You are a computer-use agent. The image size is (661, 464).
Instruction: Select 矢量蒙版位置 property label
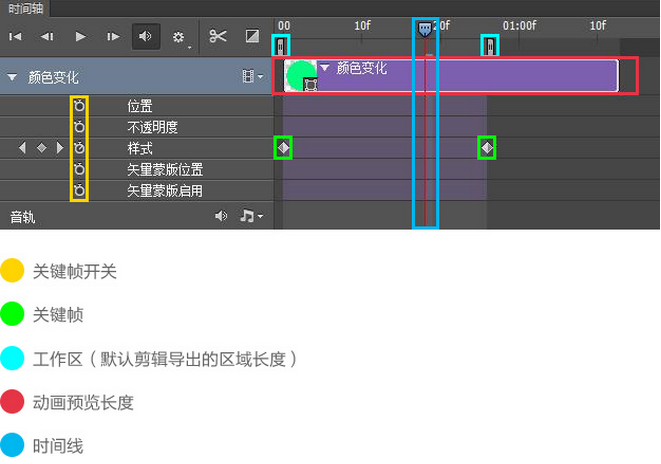165,170
